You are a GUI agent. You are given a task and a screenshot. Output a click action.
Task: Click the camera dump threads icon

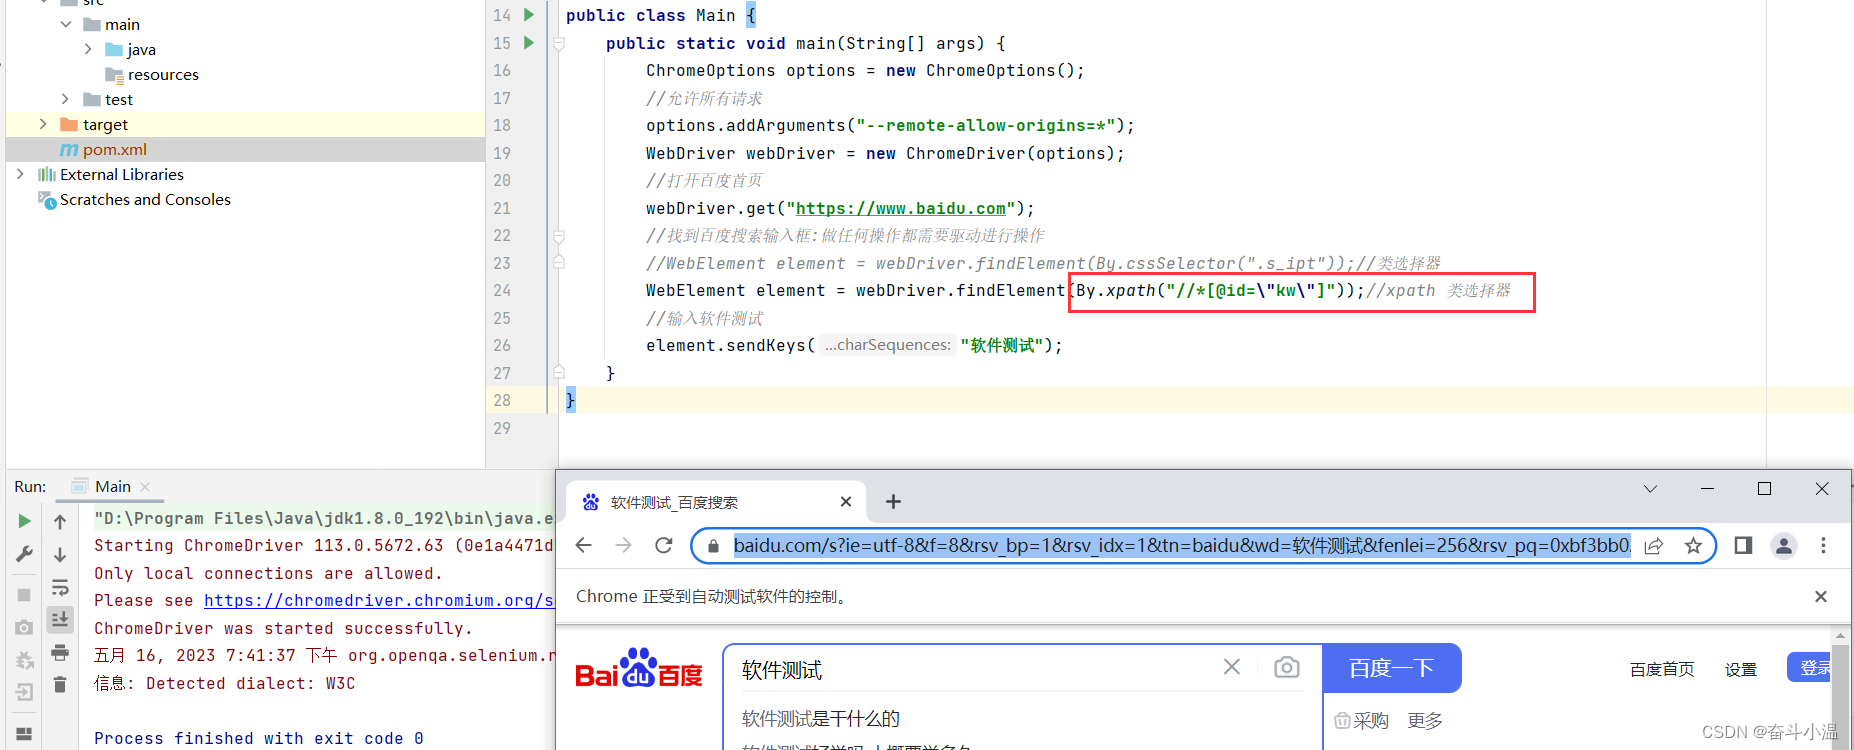(x=24, y=627)
